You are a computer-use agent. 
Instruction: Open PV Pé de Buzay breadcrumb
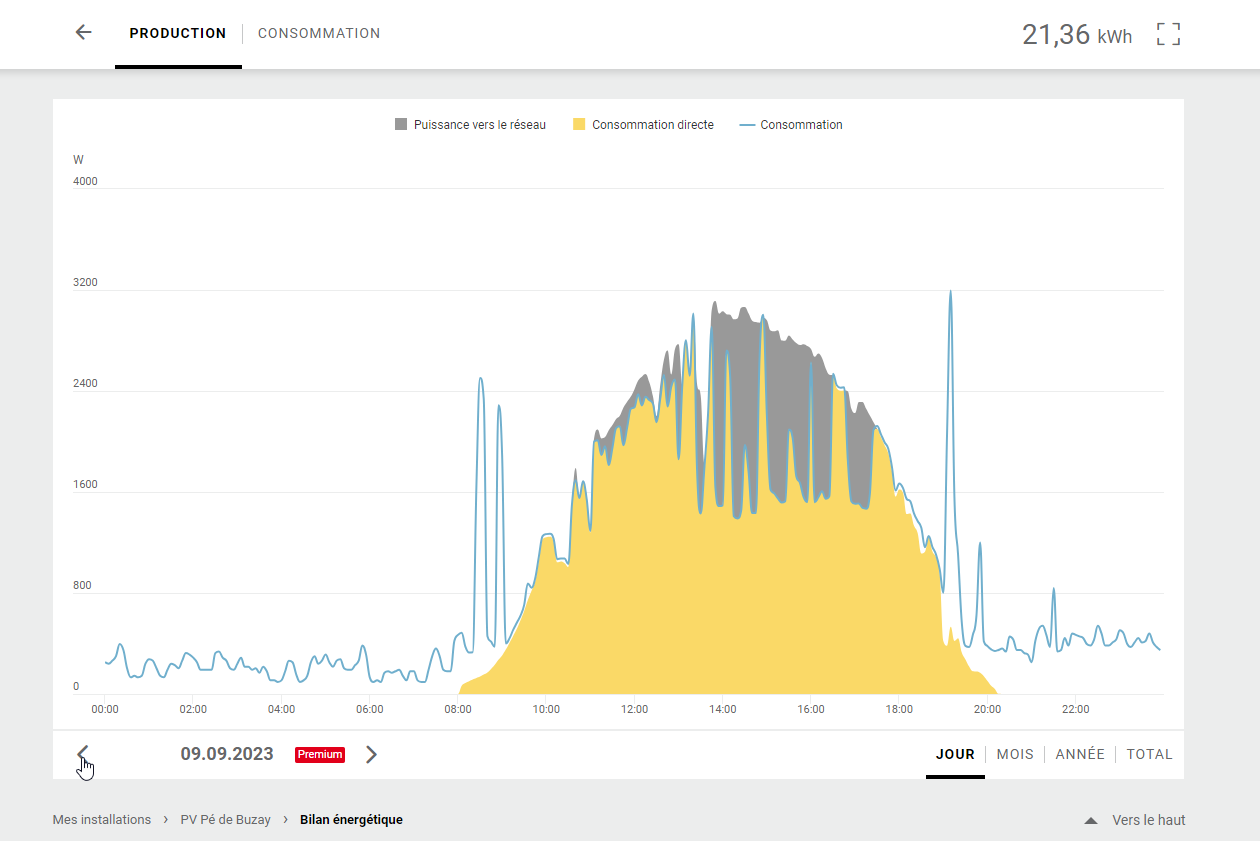coord(225,820)
